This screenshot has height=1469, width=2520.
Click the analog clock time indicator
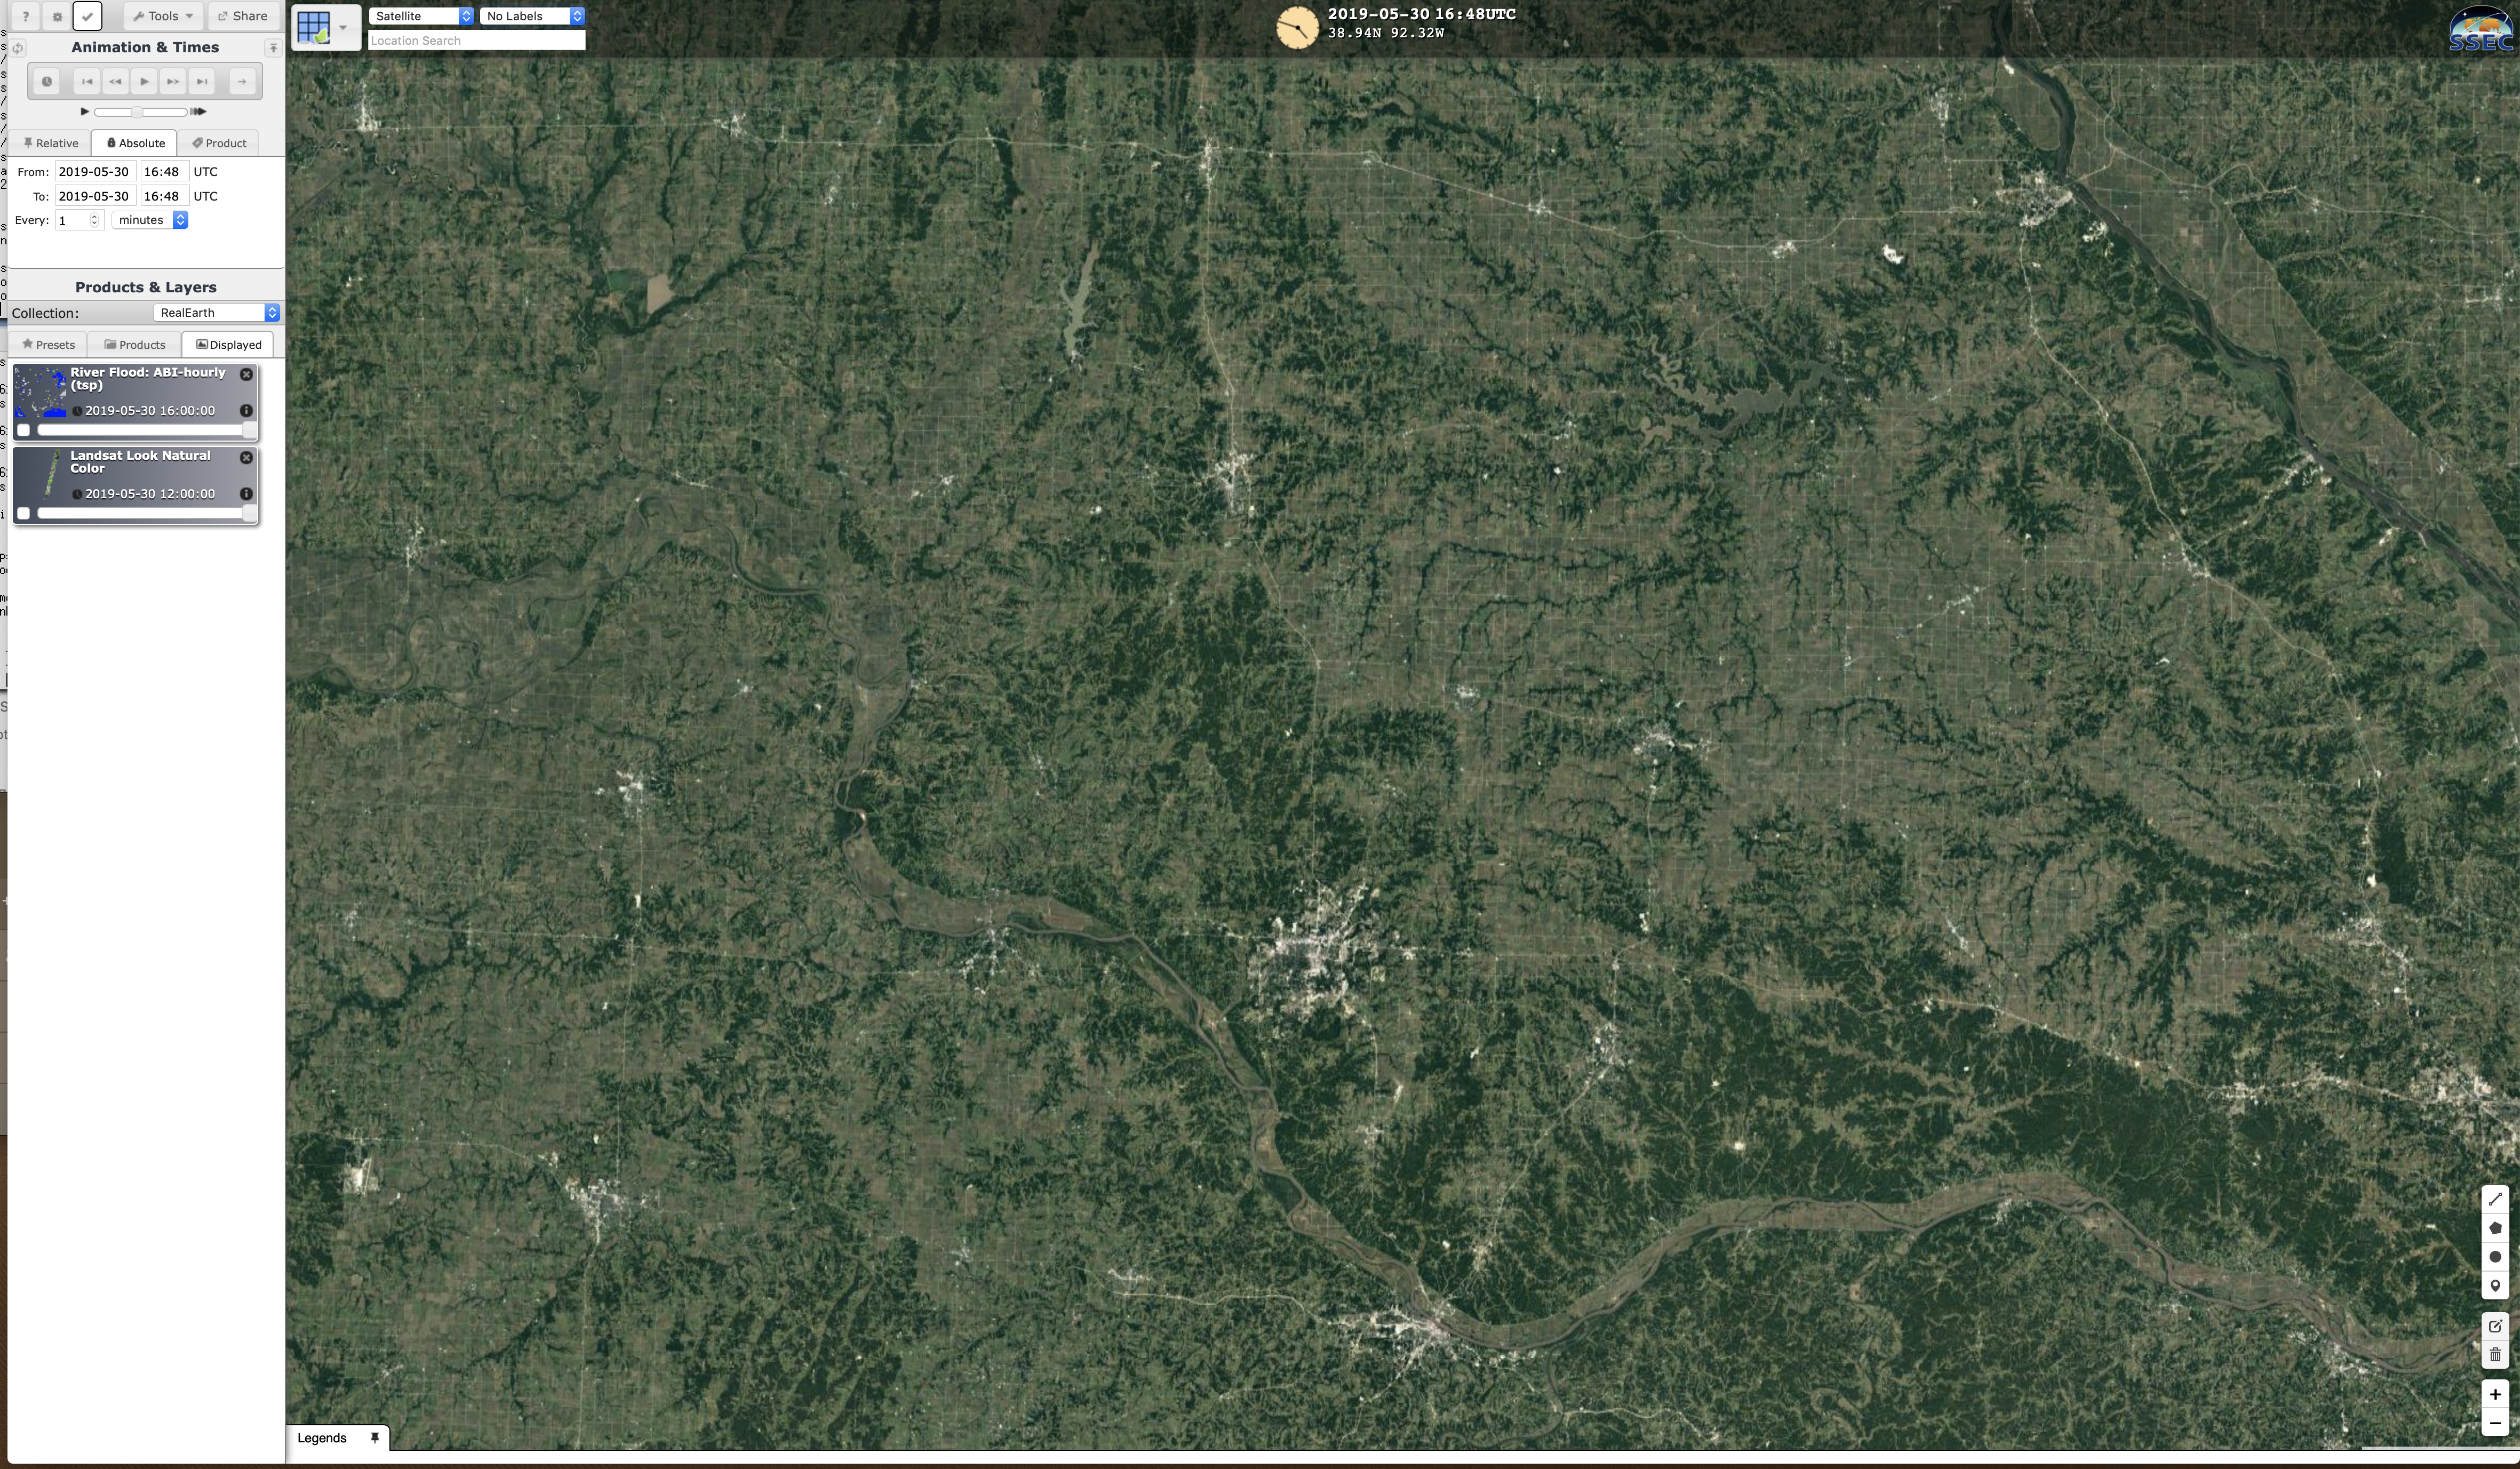click(1297, 27)
